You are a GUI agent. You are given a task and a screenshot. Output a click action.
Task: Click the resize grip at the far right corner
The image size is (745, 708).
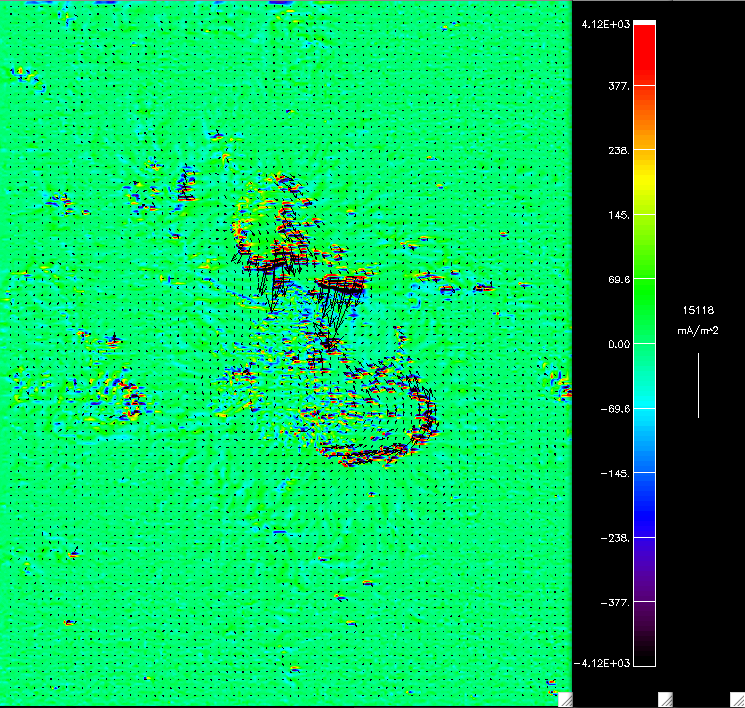tap(737, 700)
